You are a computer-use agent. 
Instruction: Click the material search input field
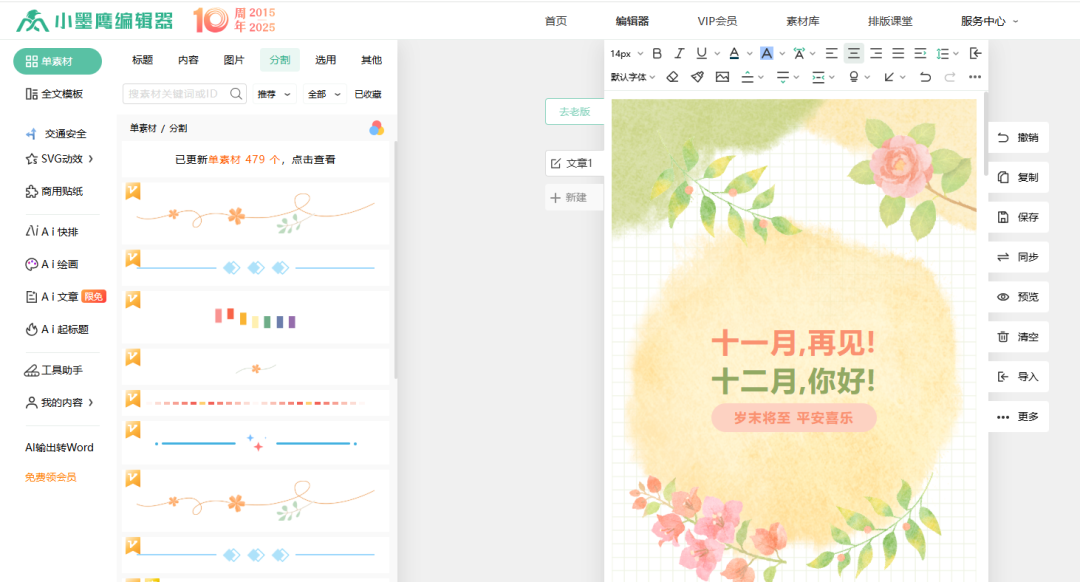pos(185,94)
